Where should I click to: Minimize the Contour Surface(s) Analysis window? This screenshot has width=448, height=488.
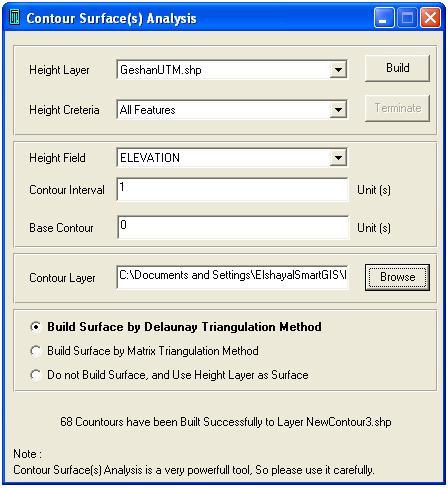coord(384,17)
